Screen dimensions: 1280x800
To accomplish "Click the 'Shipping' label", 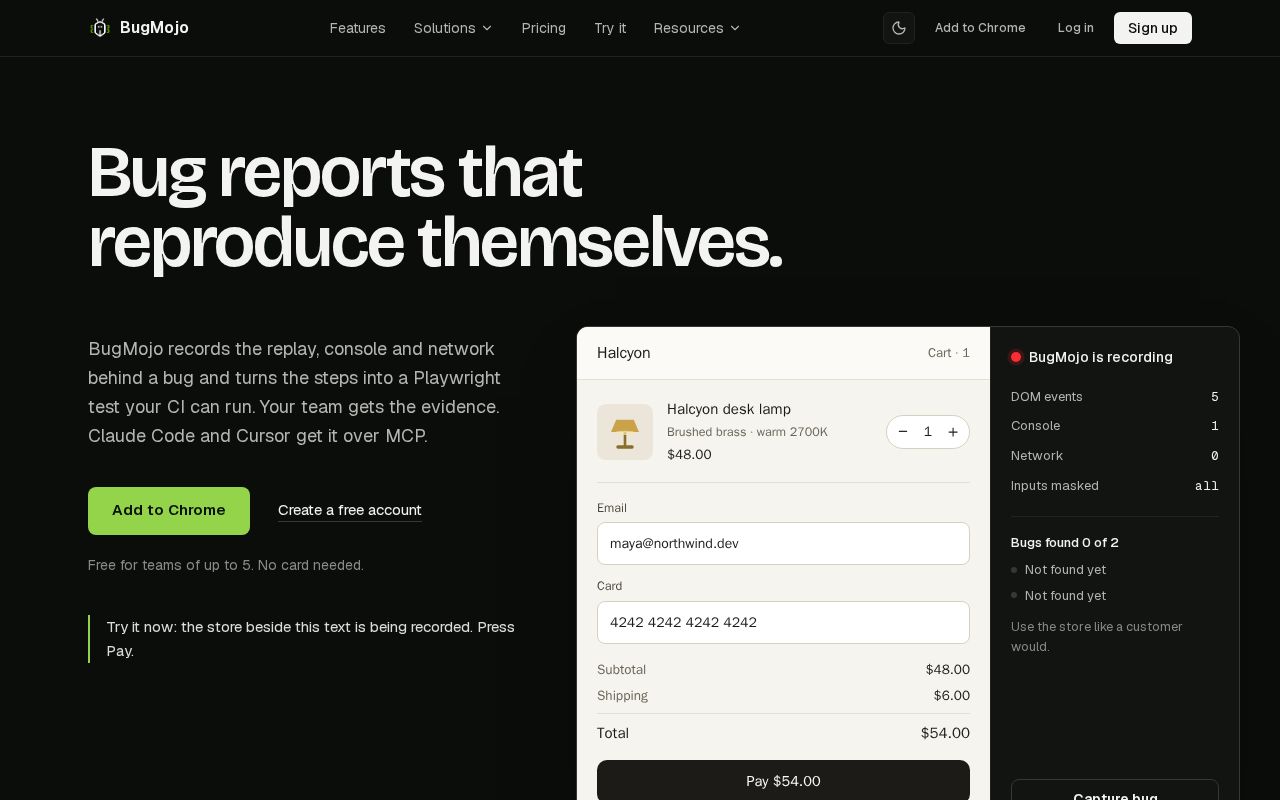I will pos(622,696).
